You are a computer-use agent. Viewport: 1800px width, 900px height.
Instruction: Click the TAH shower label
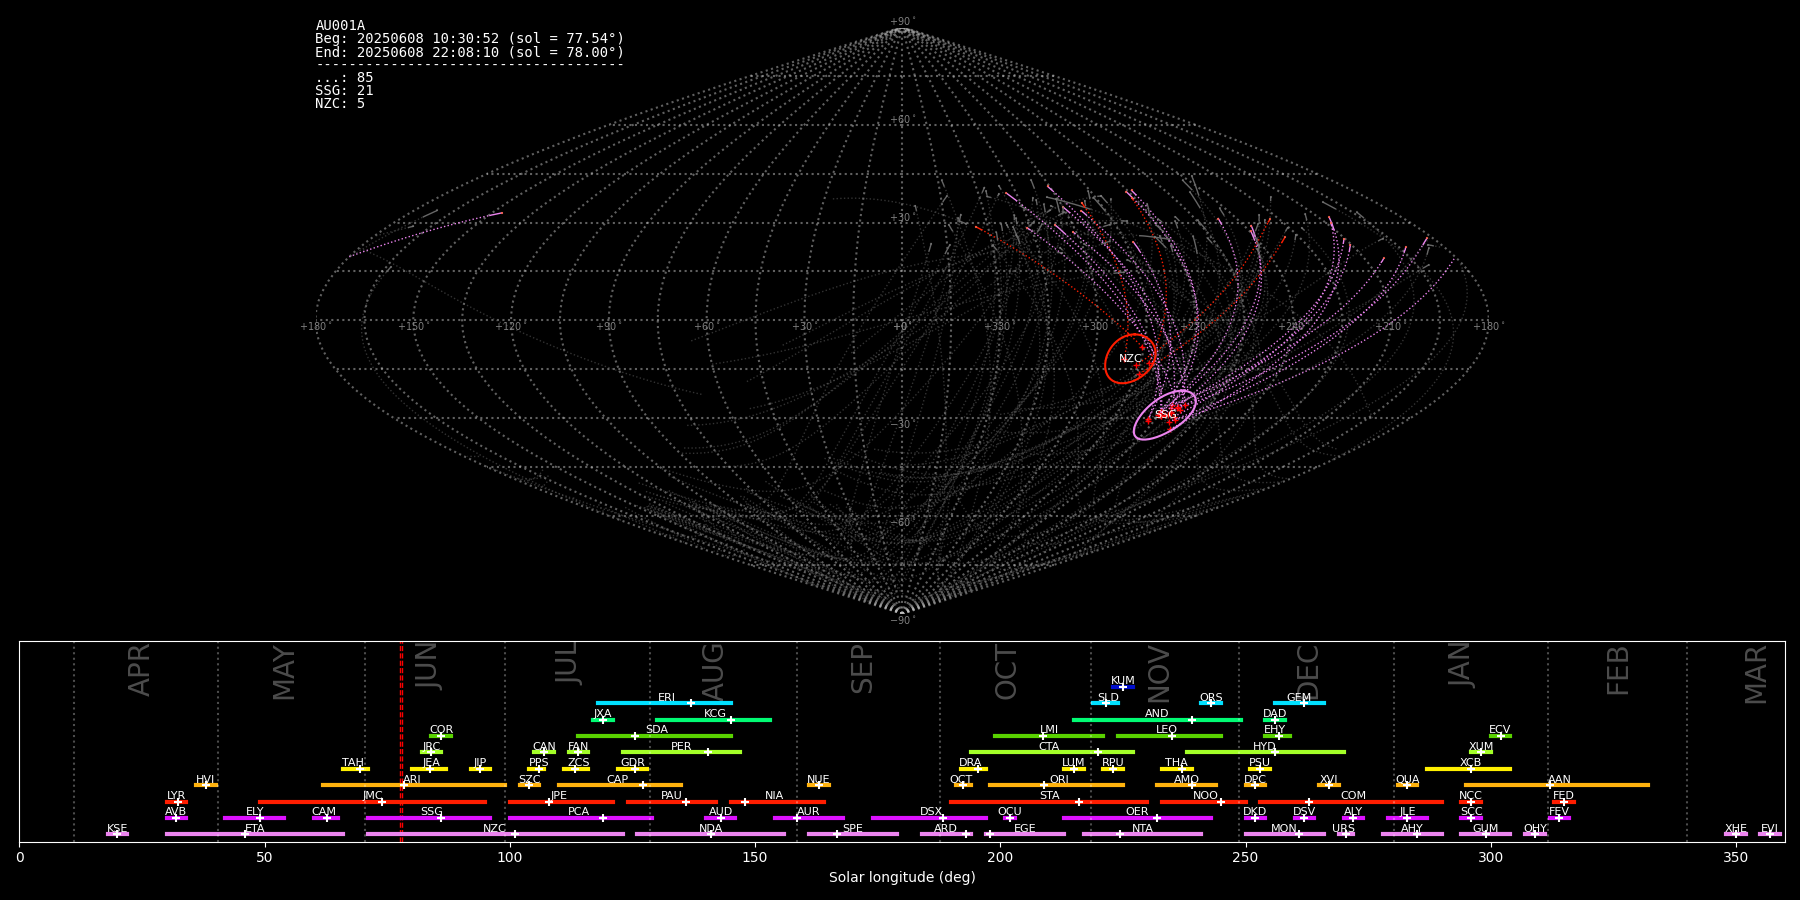353,763
